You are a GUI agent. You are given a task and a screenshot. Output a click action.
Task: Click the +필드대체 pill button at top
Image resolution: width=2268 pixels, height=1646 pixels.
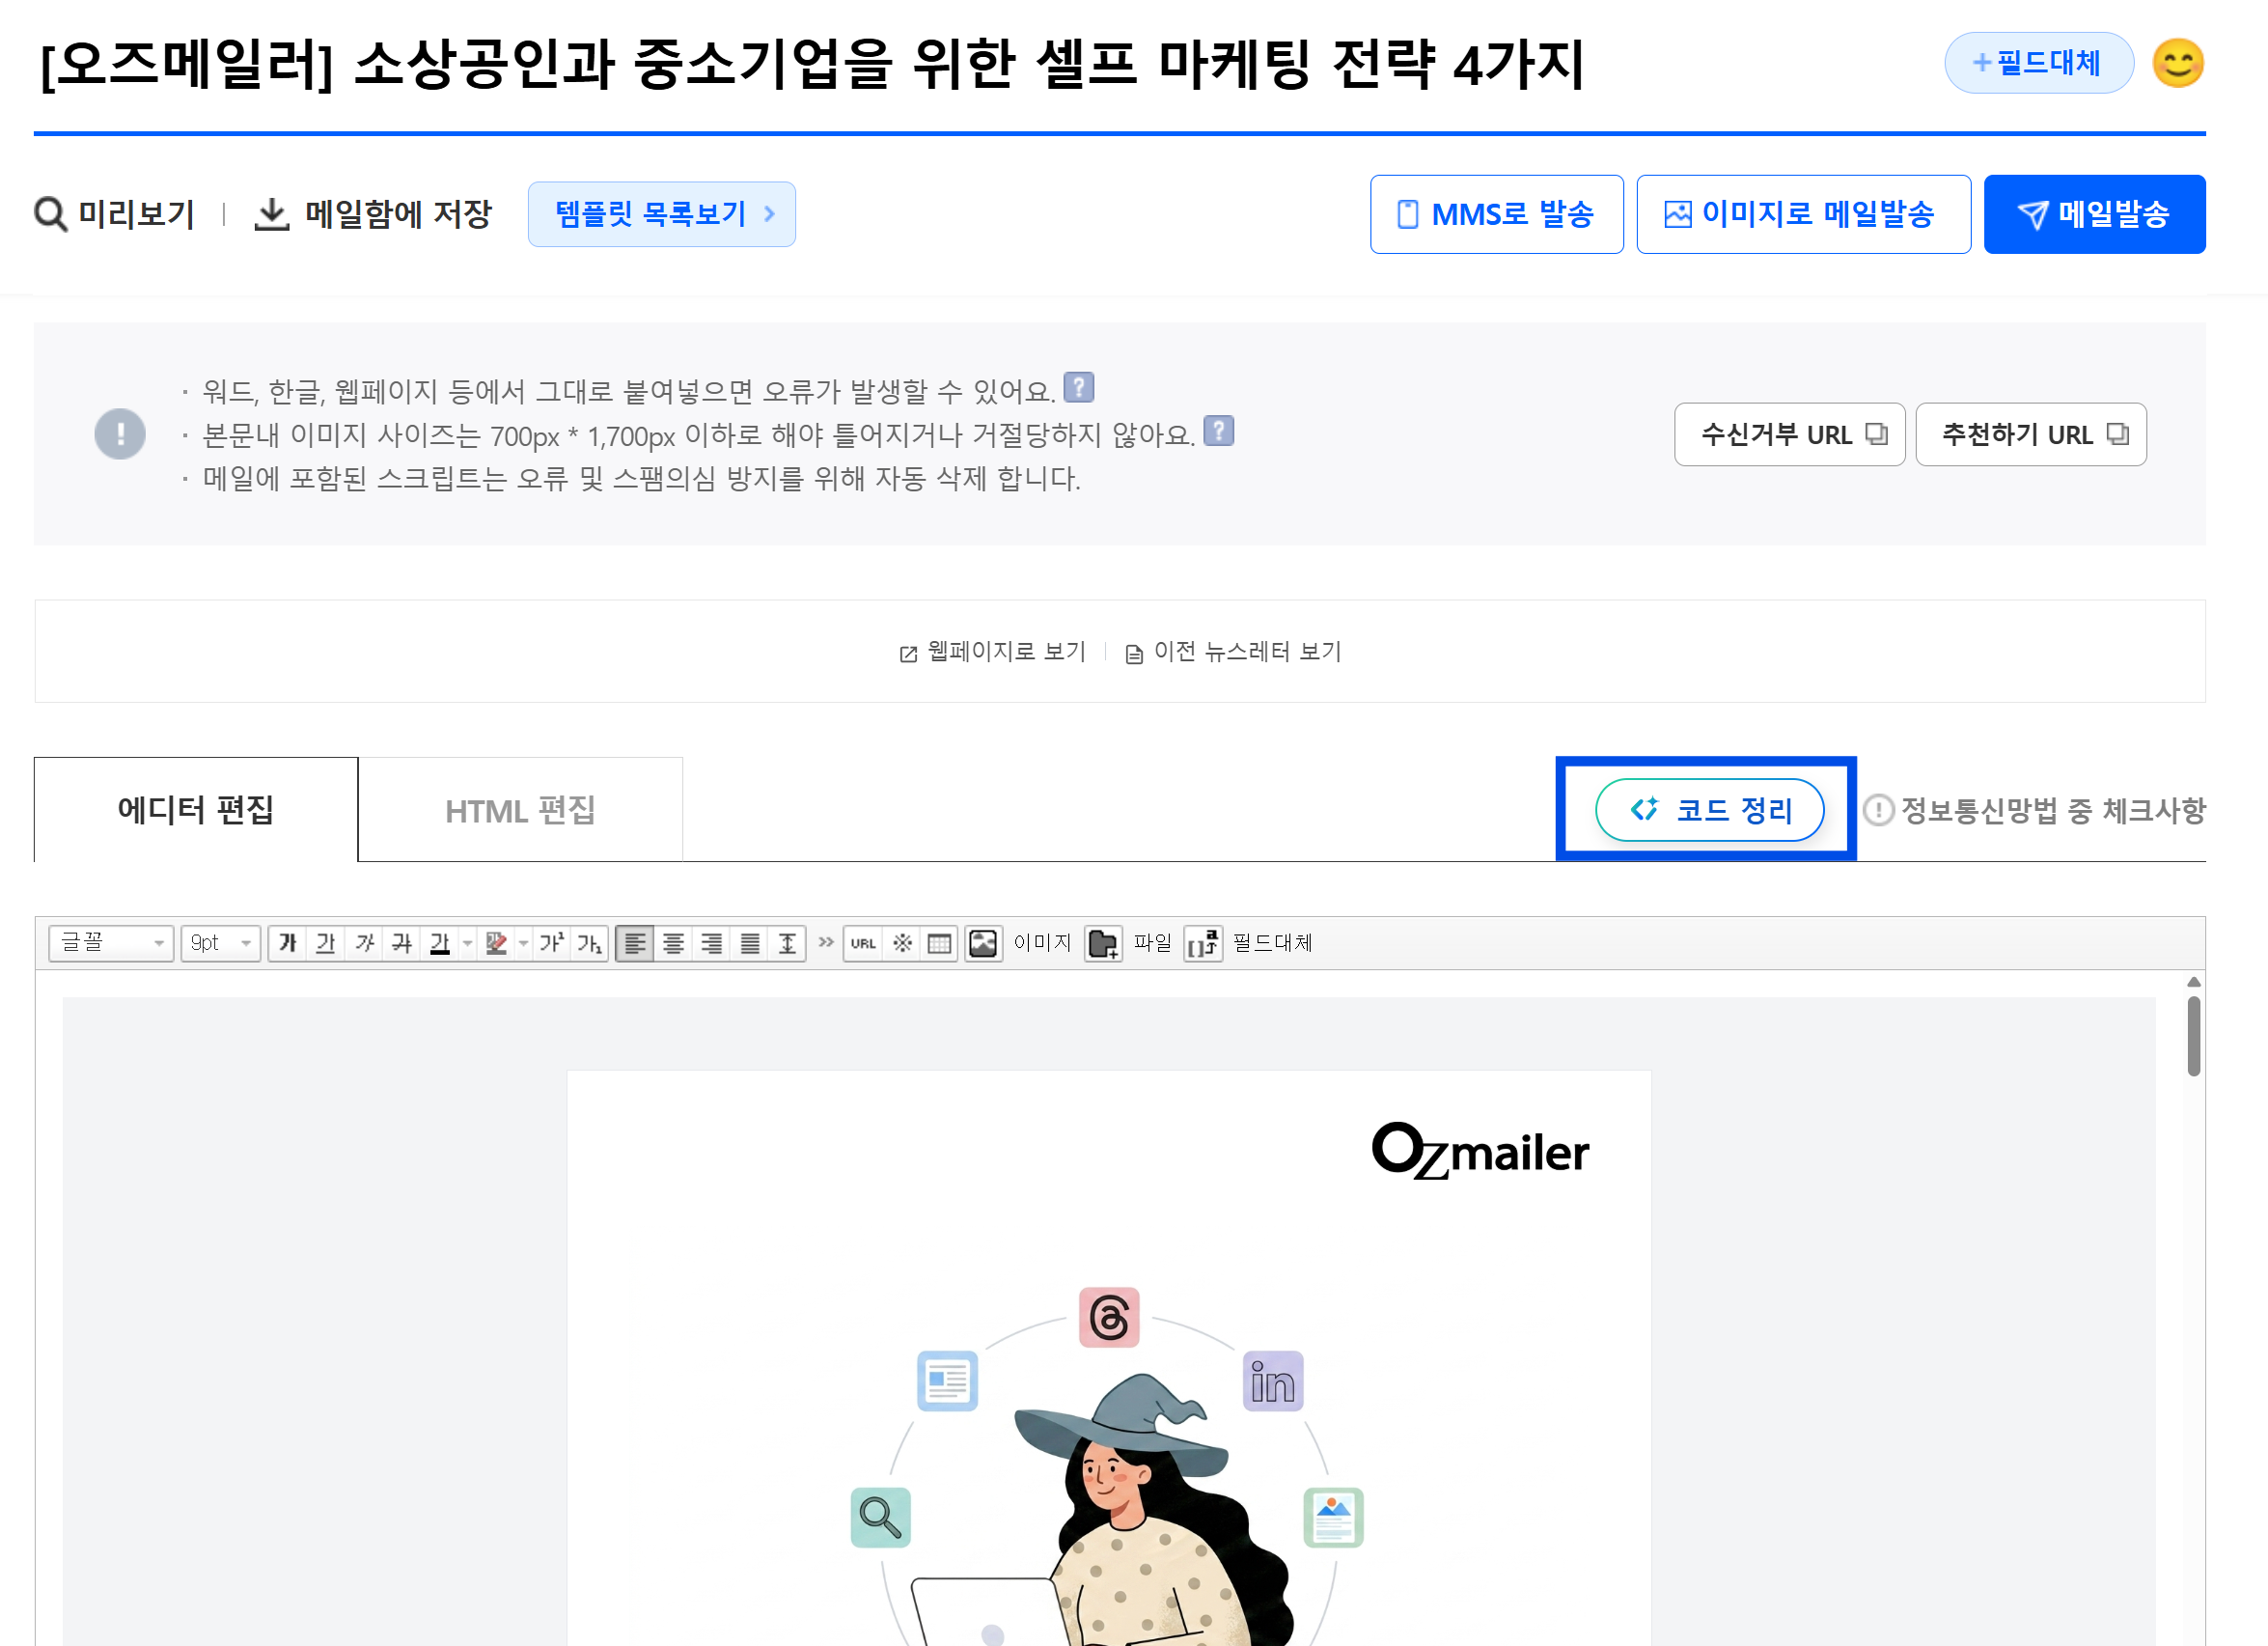[x=2038, y=63]
